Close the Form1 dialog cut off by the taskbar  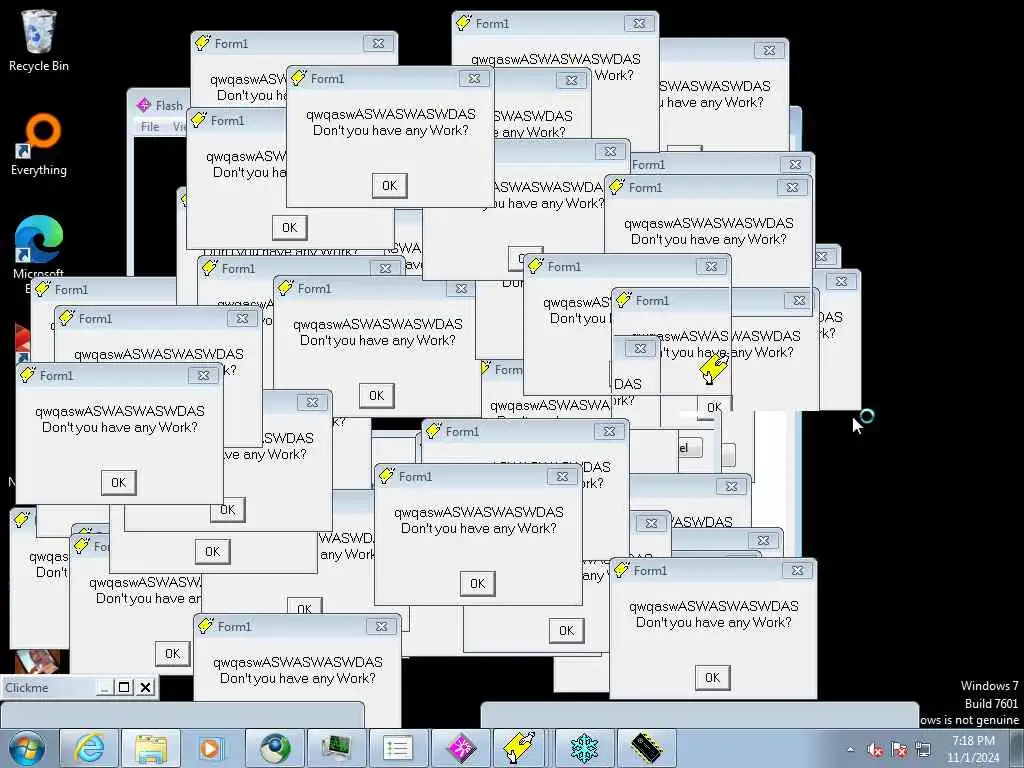[381, 626]
